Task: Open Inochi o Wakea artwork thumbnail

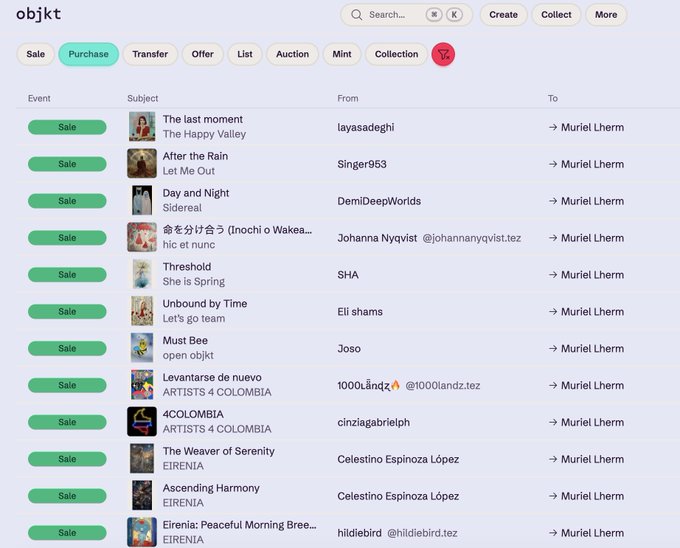Action: coord(142,237)
